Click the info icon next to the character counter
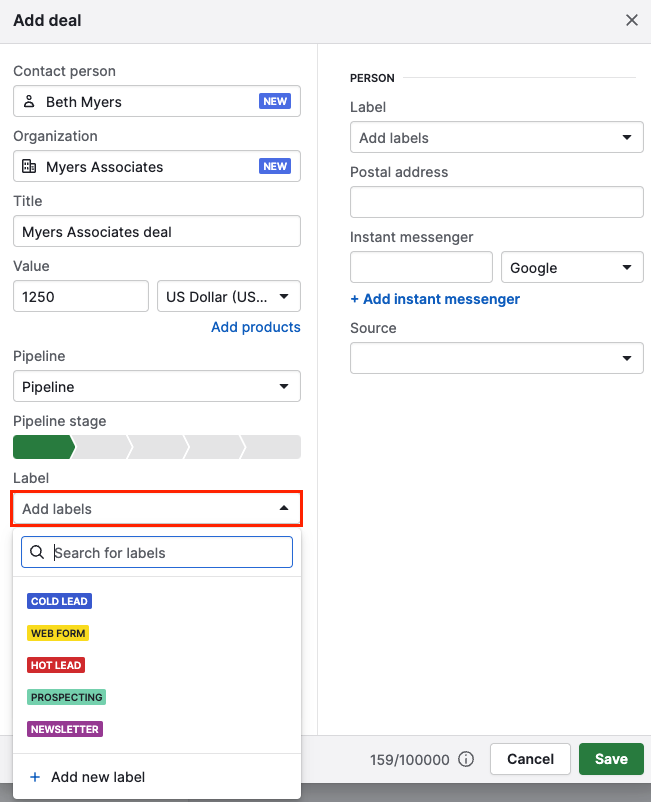The image size is (651, 802). pyautogui.click(x=465, y=759)
